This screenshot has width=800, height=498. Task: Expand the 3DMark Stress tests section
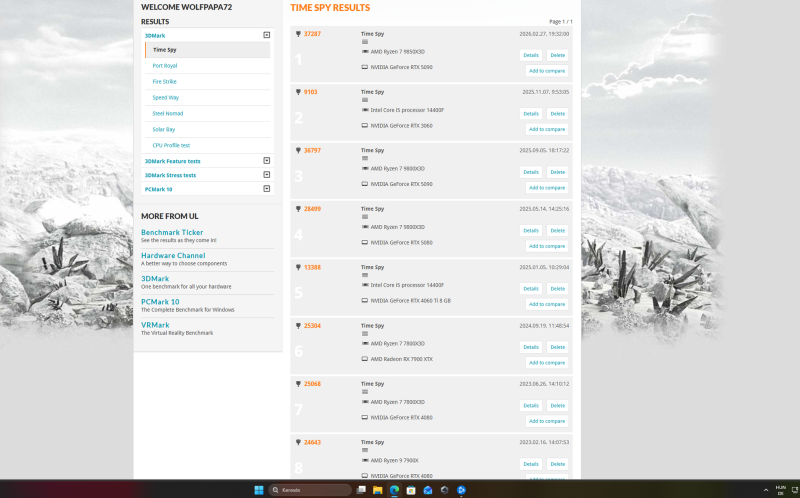tap(266, 175)
